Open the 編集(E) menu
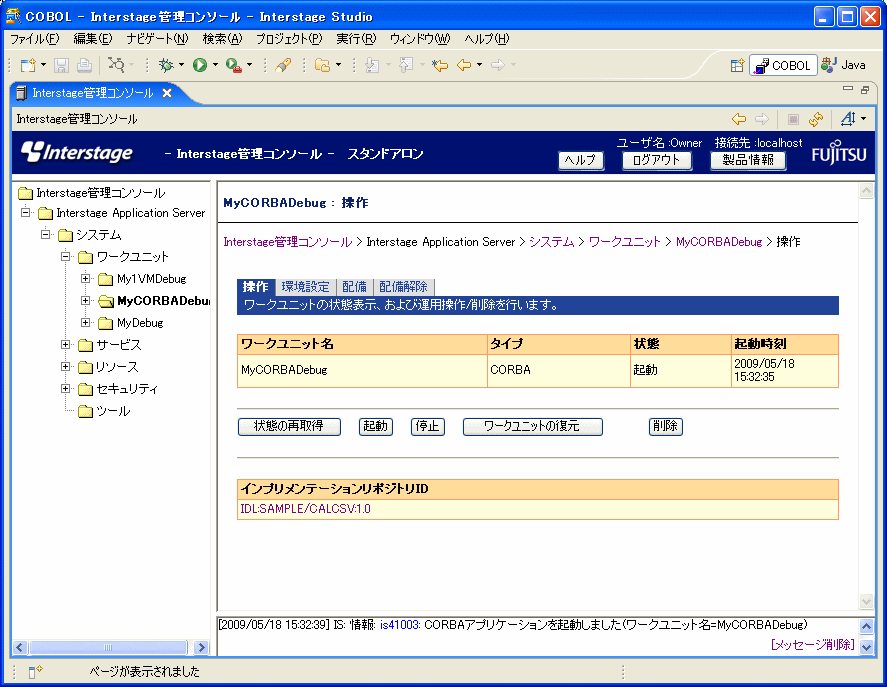The width and height of the screenshot is (887, 687). 93,38
